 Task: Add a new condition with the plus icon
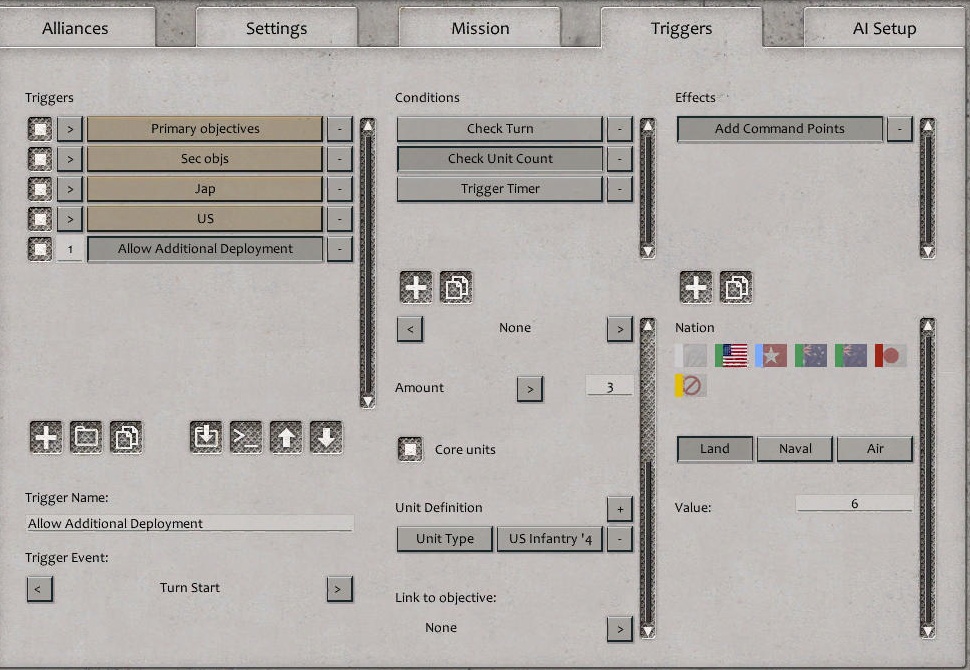(x=416, y=287)
